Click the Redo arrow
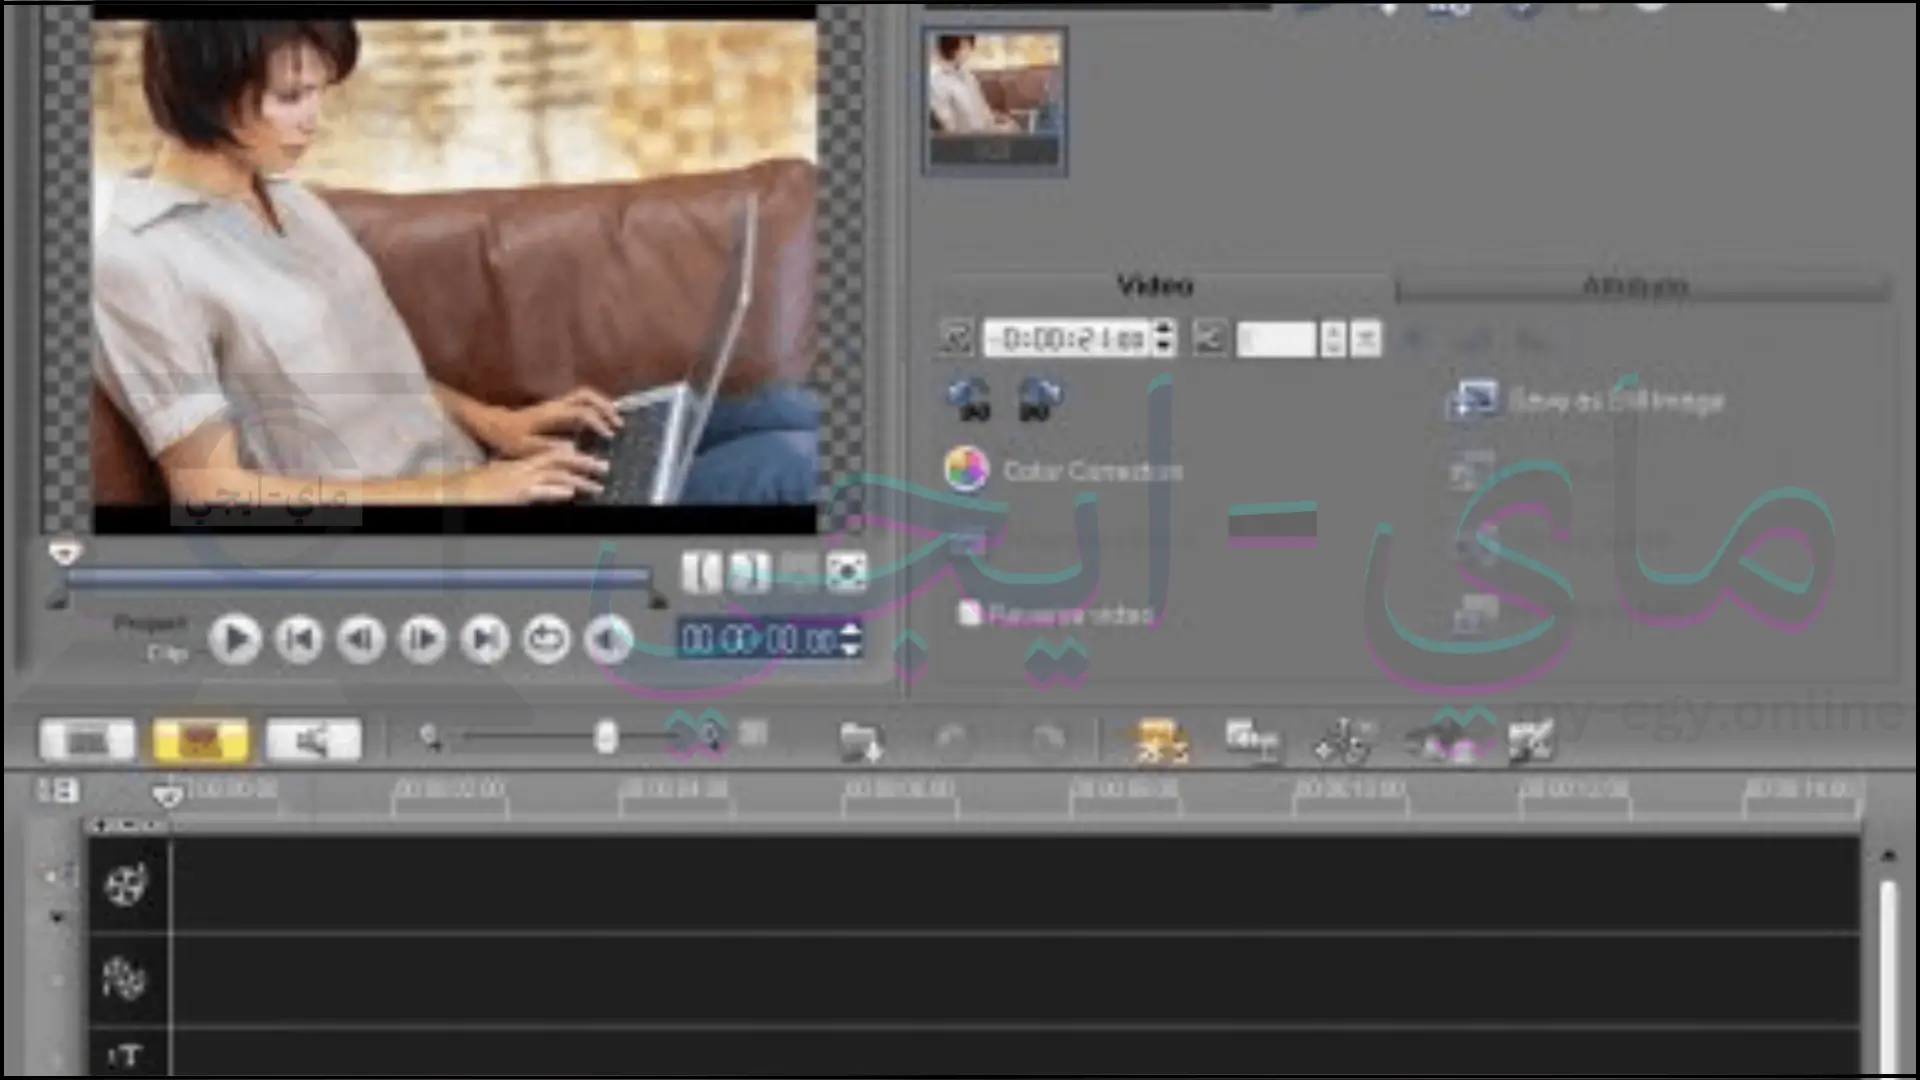This screenshot has height=1080, width=1920. [1047, 740]
